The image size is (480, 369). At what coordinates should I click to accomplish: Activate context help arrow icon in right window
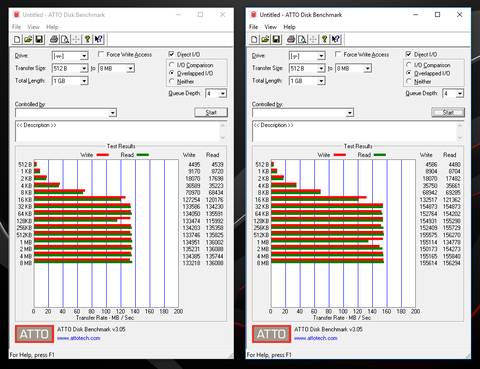[x=335, y=40]
